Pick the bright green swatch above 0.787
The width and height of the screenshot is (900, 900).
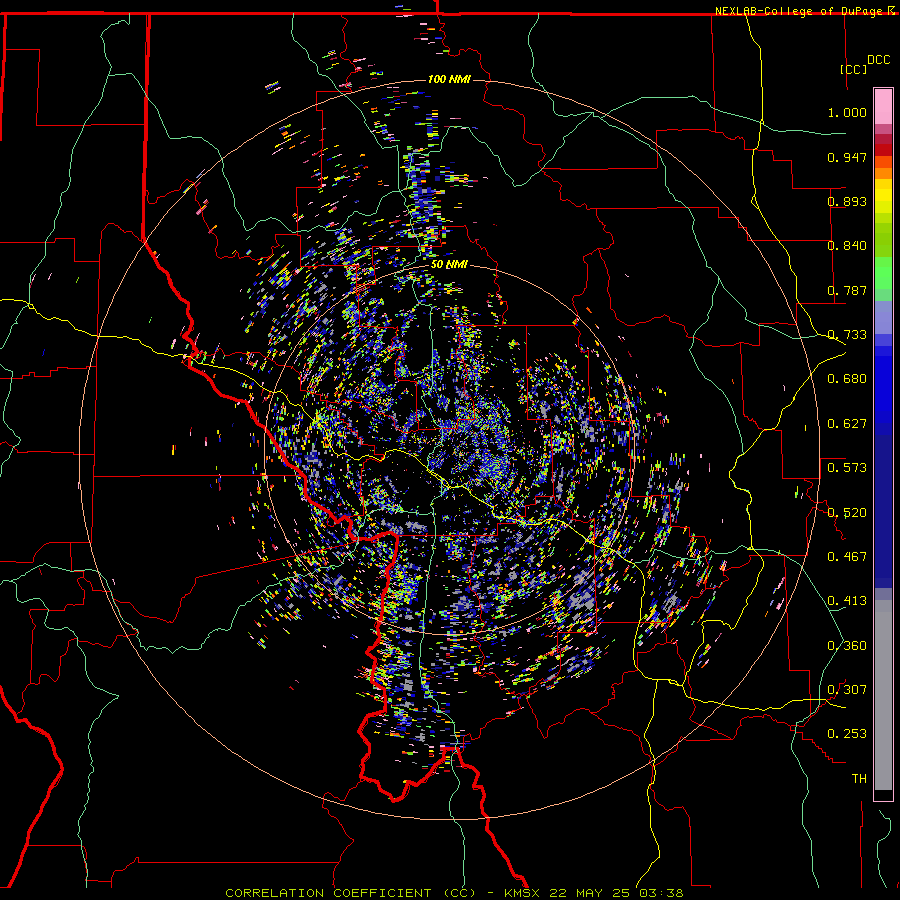click(883, 273)
